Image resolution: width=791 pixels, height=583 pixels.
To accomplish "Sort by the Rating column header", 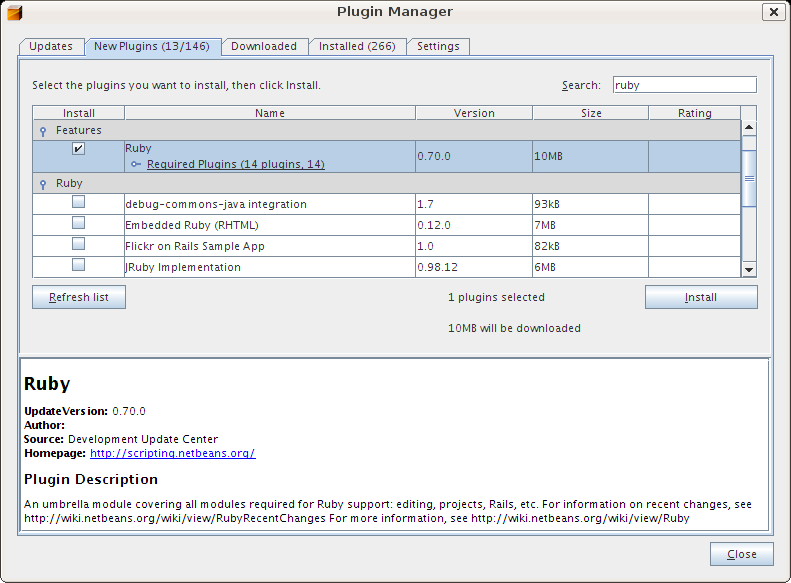I will (695, 113).
